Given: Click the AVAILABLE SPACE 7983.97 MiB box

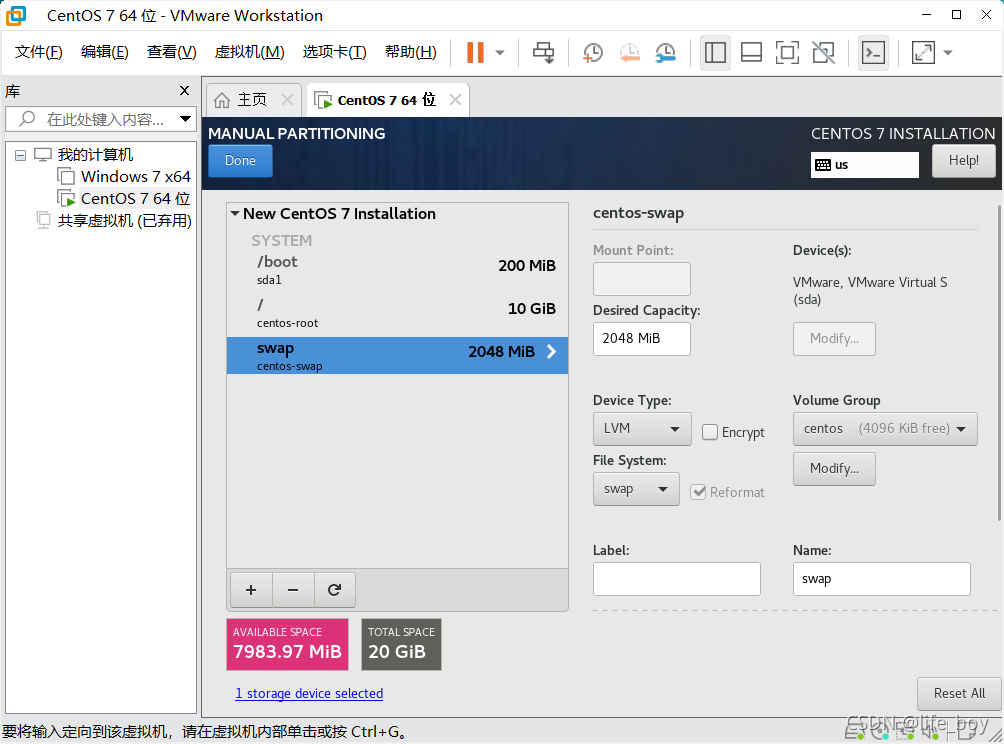Looking at the screenshot, I should coord(287,644).
